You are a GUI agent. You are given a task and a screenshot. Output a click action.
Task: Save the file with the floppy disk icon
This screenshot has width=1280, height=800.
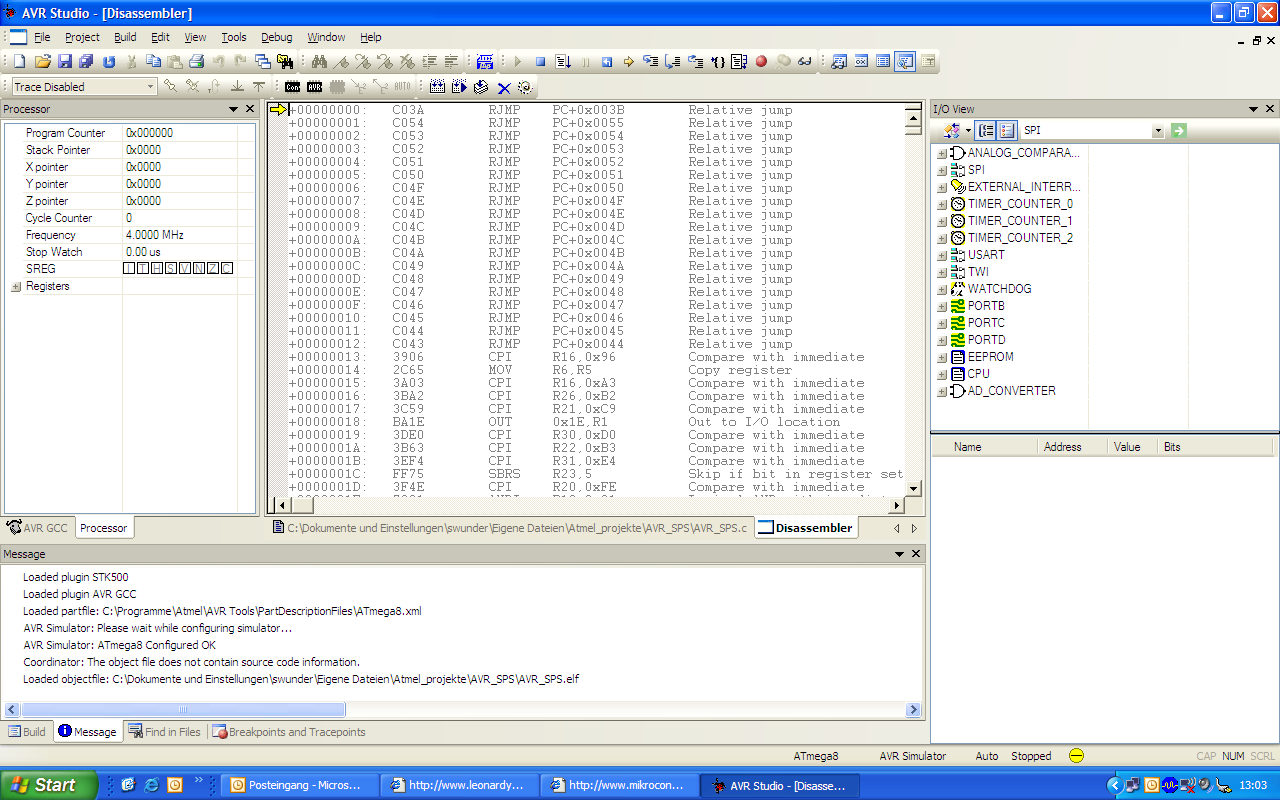coord(65,61)
